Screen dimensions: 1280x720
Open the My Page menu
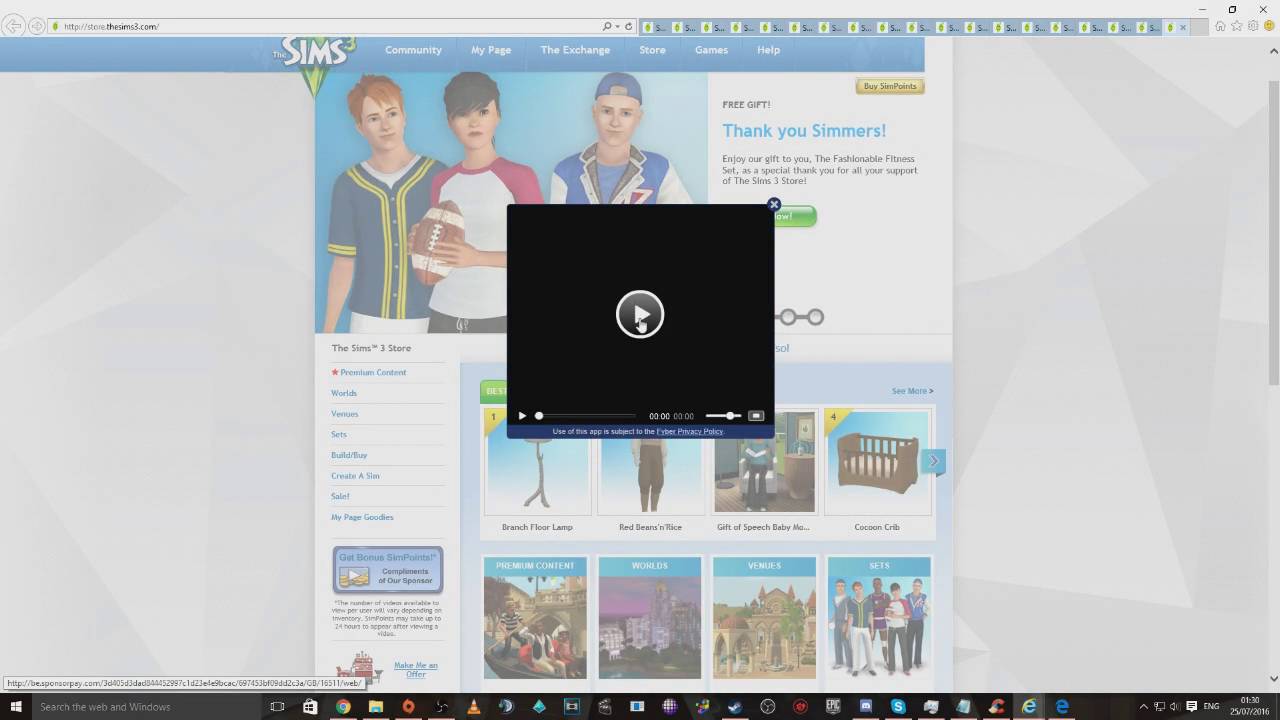pos(491,50)
